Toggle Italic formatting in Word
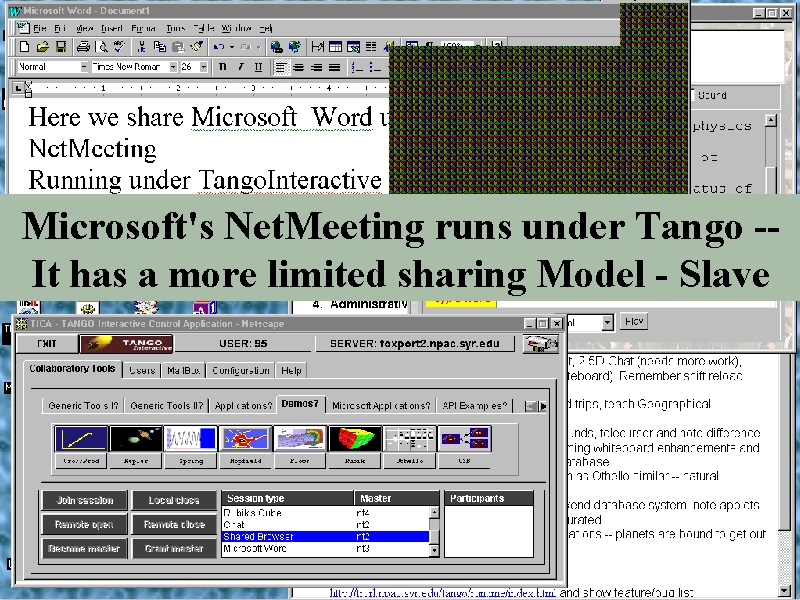 pyautogui.click(x=240, y=67)
